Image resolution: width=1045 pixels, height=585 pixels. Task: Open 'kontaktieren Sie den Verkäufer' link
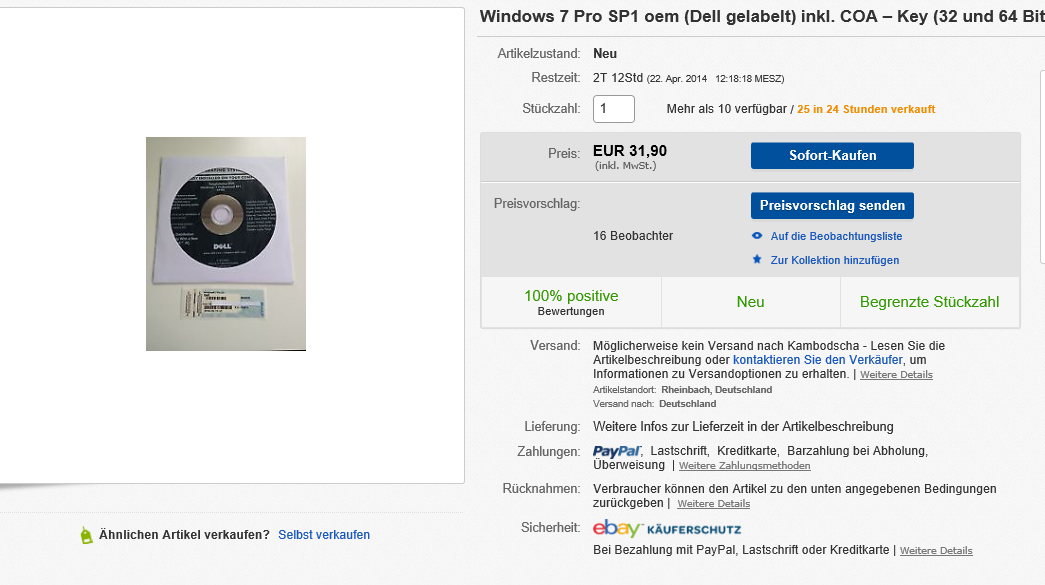[818, 359]
